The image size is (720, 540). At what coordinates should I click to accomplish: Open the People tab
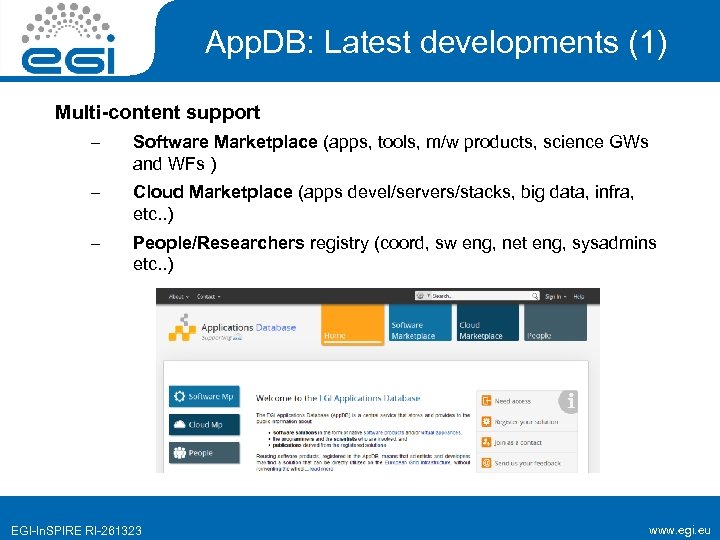555,323
